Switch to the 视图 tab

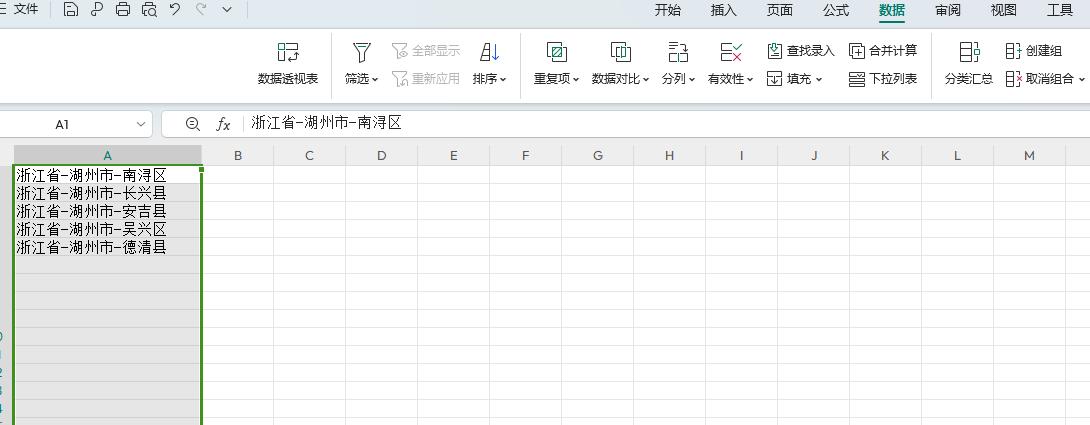(x=1004, y=10)
